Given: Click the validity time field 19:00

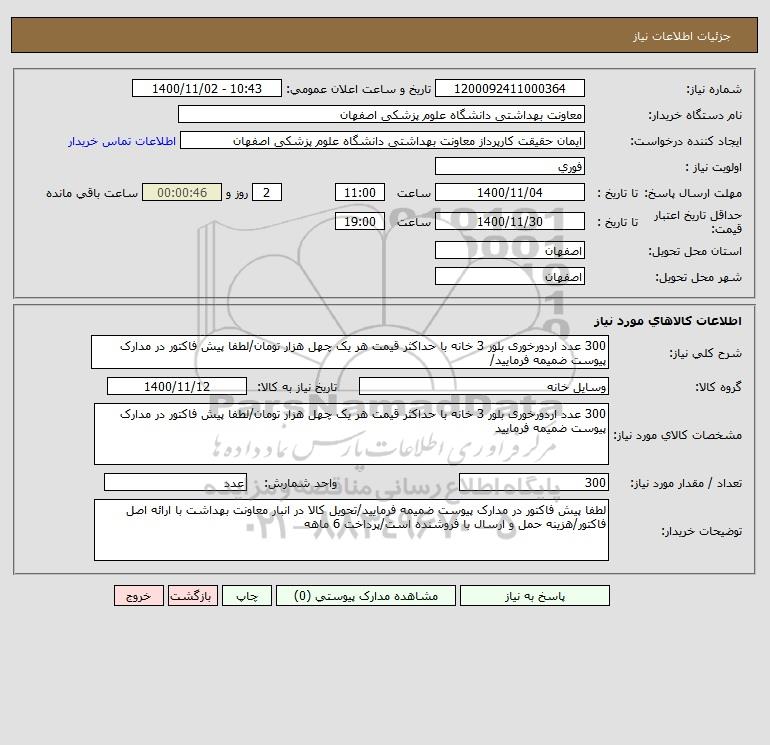Looking at the screenshot, I should click(359, 221).
